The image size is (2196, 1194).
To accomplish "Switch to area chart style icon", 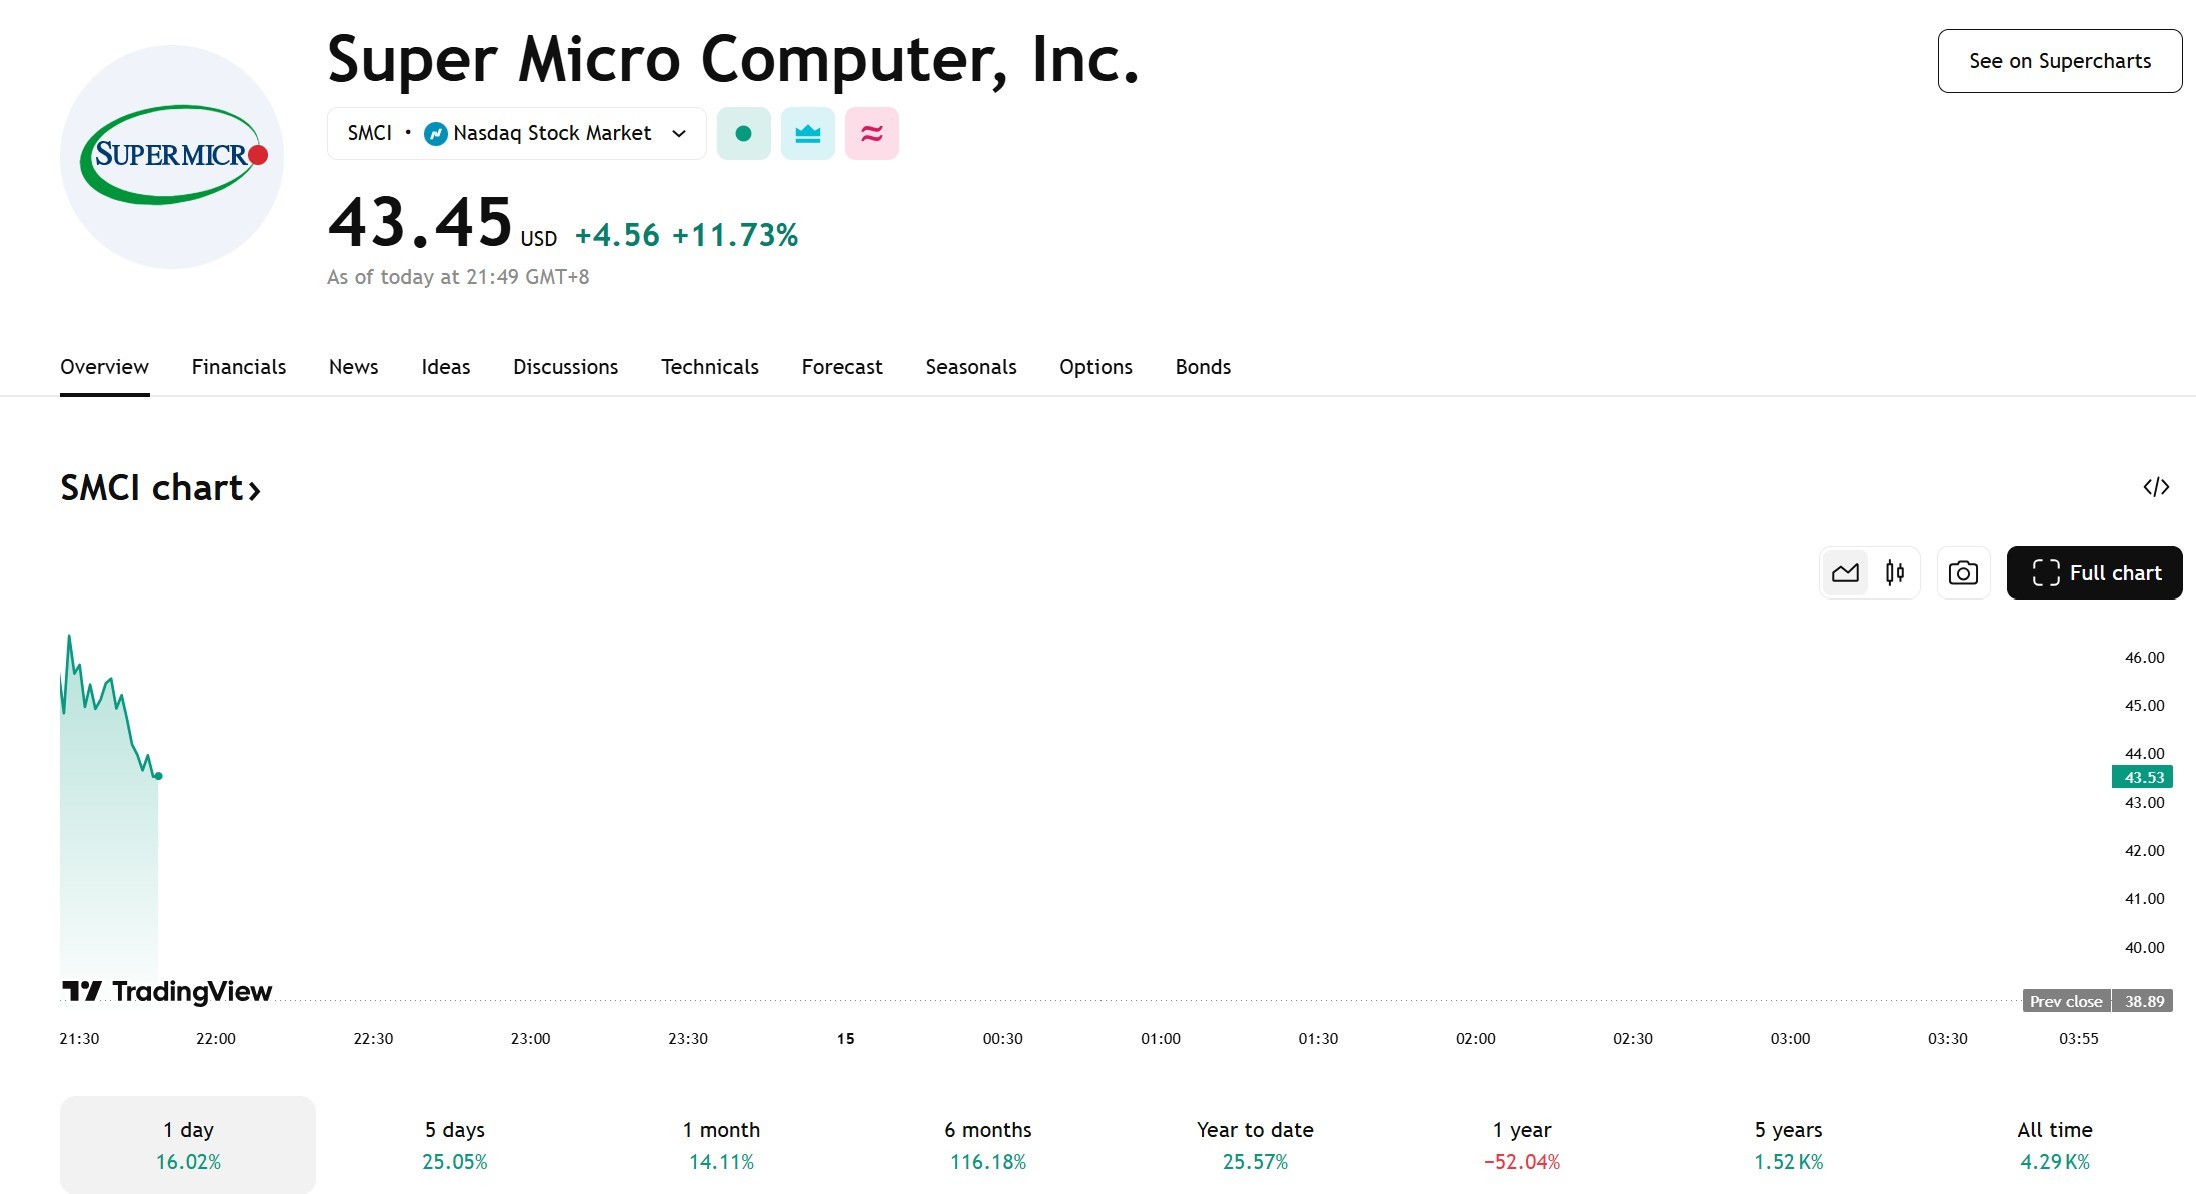I will pos(1845,573).
